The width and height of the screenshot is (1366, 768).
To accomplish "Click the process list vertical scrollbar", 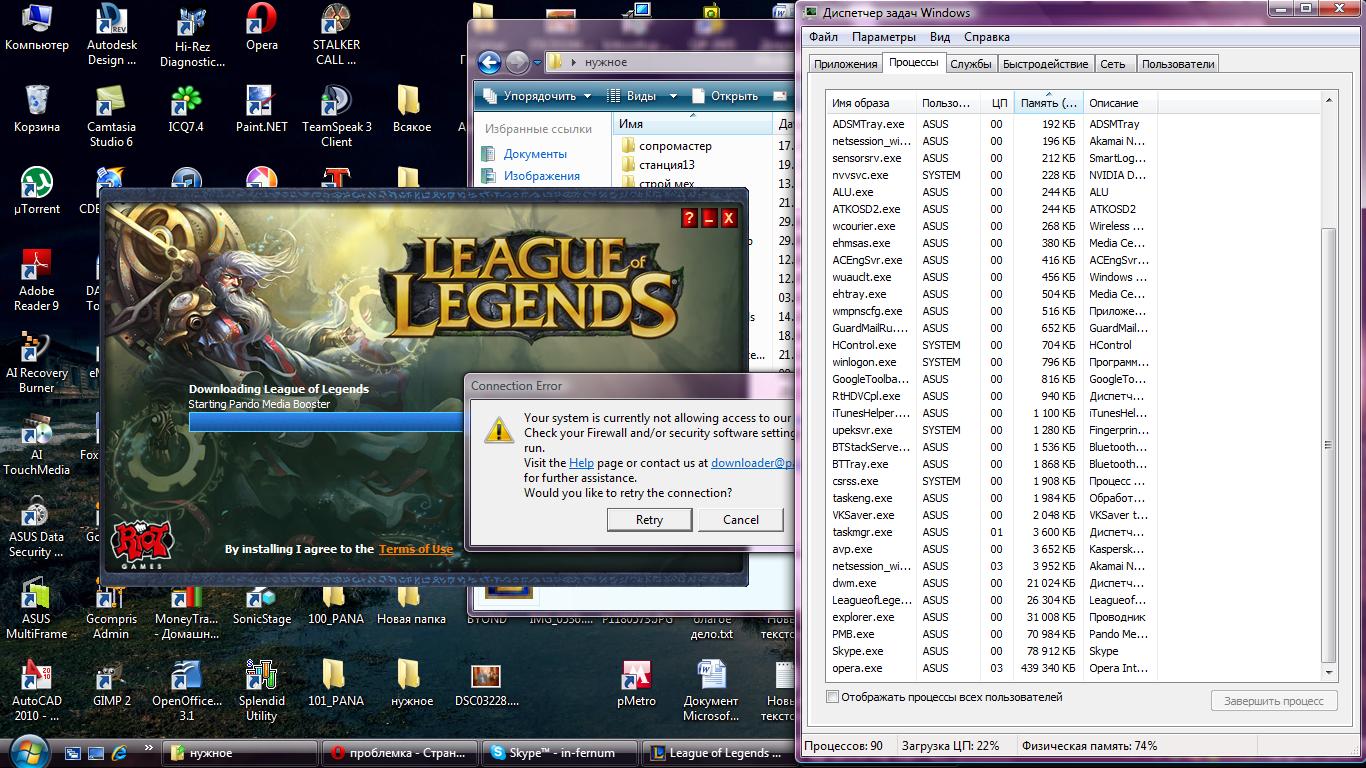I will click(x=1329, y=400).
